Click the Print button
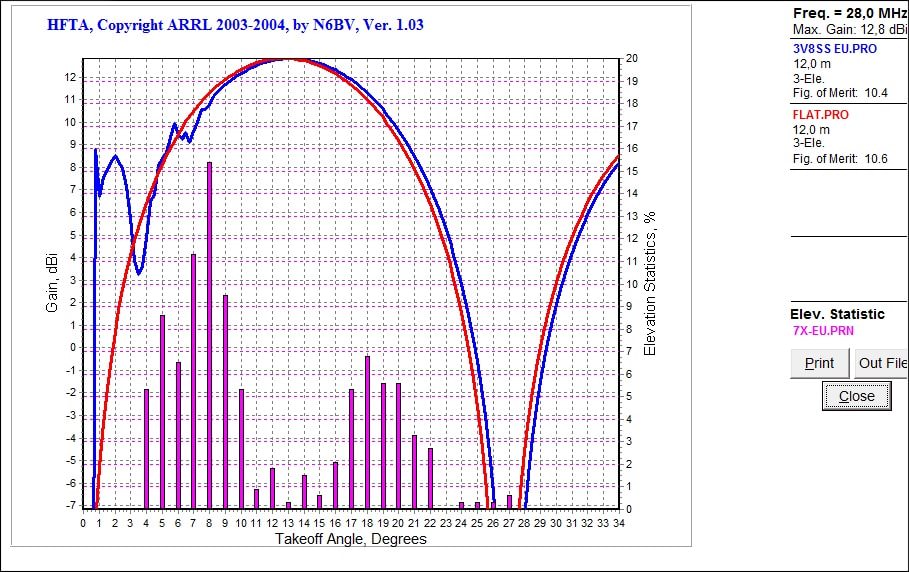909x572 pixels. [819, 363]
